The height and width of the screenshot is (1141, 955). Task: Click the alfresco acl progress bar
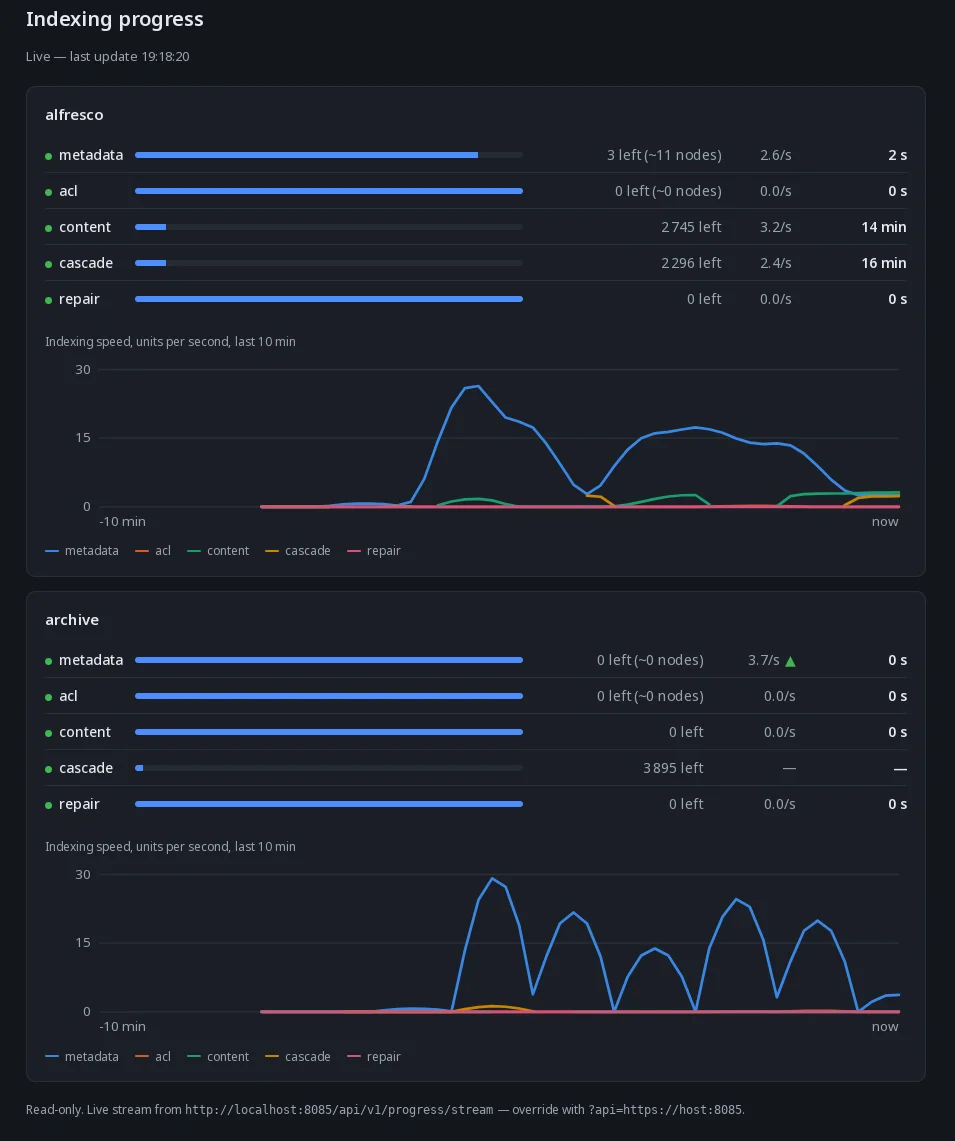tap(329, 191)
